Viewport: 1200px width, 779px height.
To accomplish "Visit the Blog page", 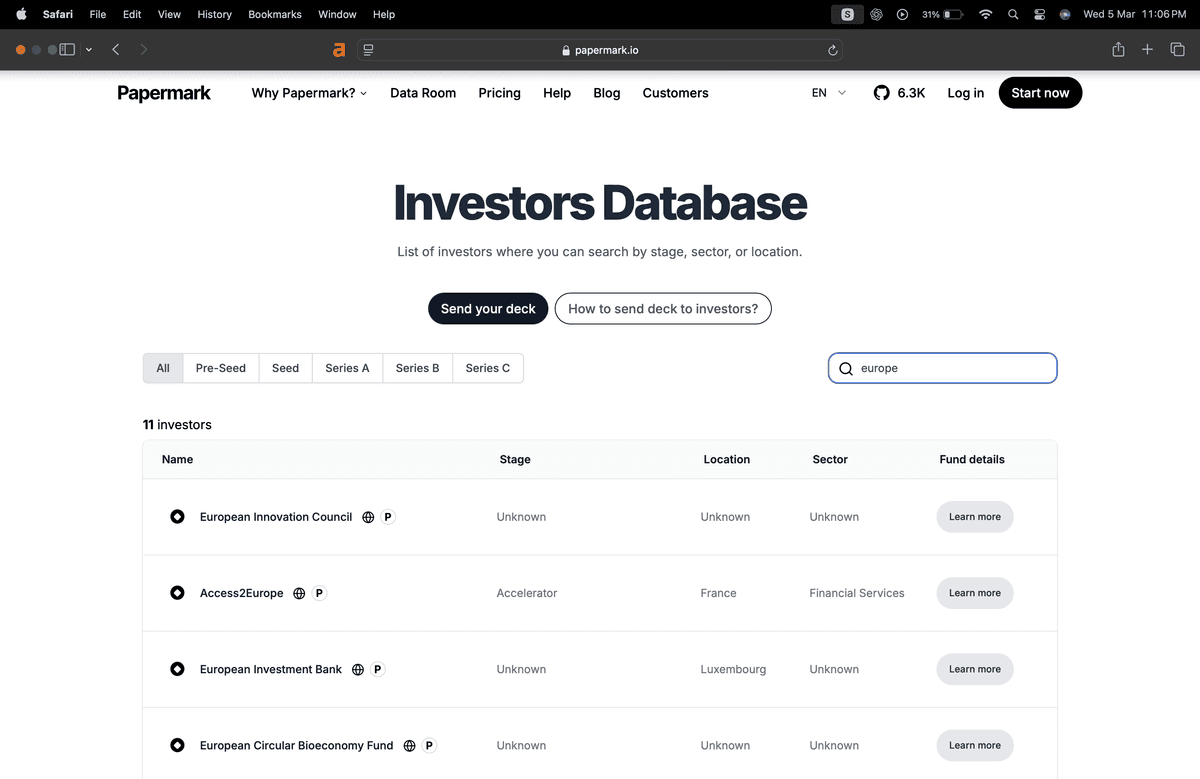I will [607, 93].
